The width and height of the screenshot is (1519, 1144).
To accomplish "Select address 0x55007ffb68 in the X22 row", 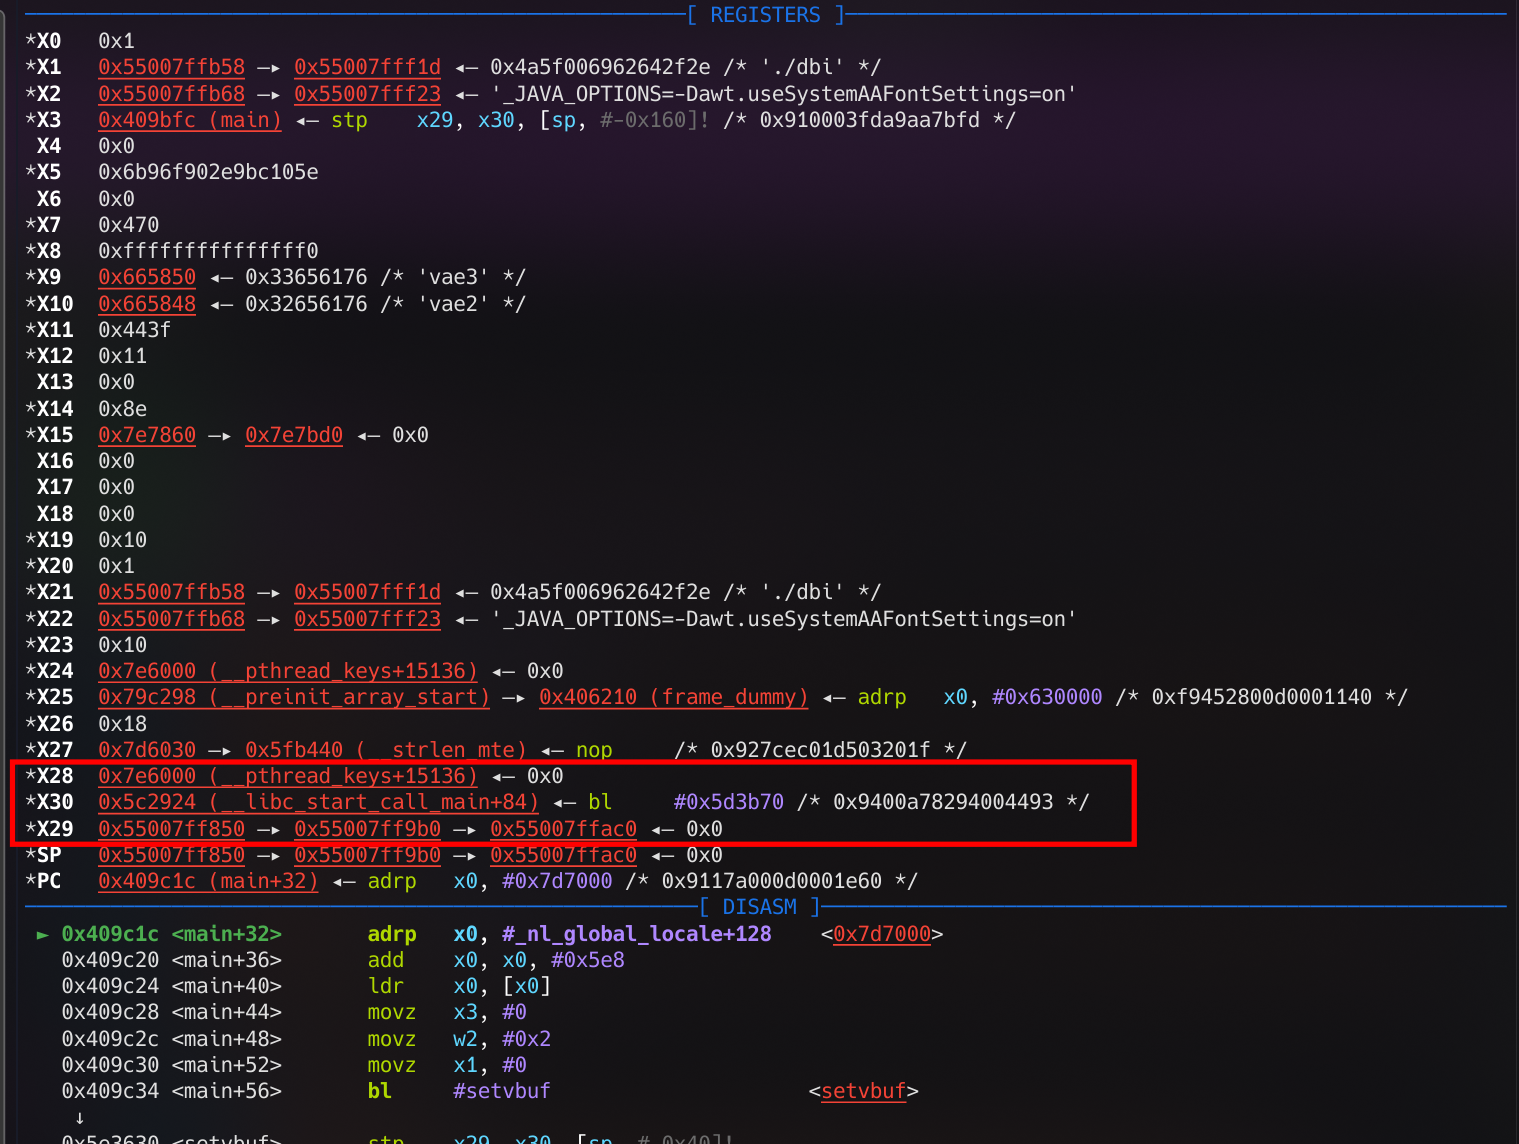I will 171,619.
